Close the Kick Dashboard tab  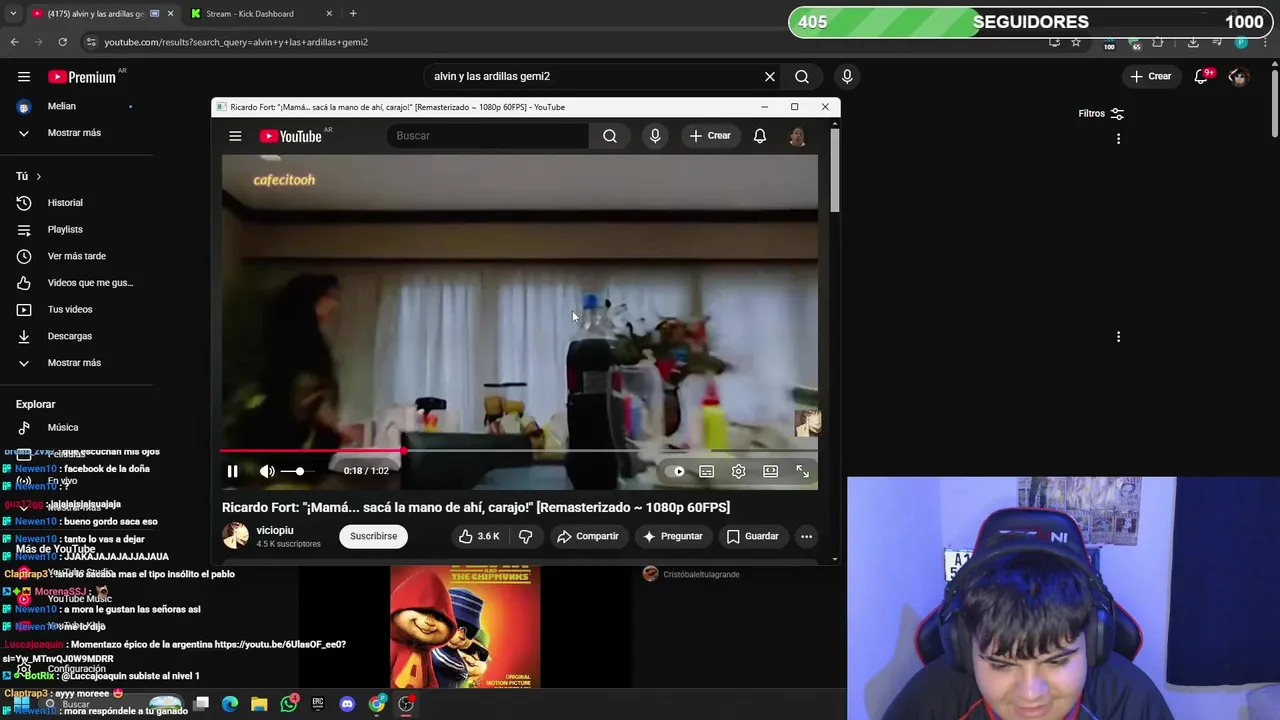tap(329, 14)
